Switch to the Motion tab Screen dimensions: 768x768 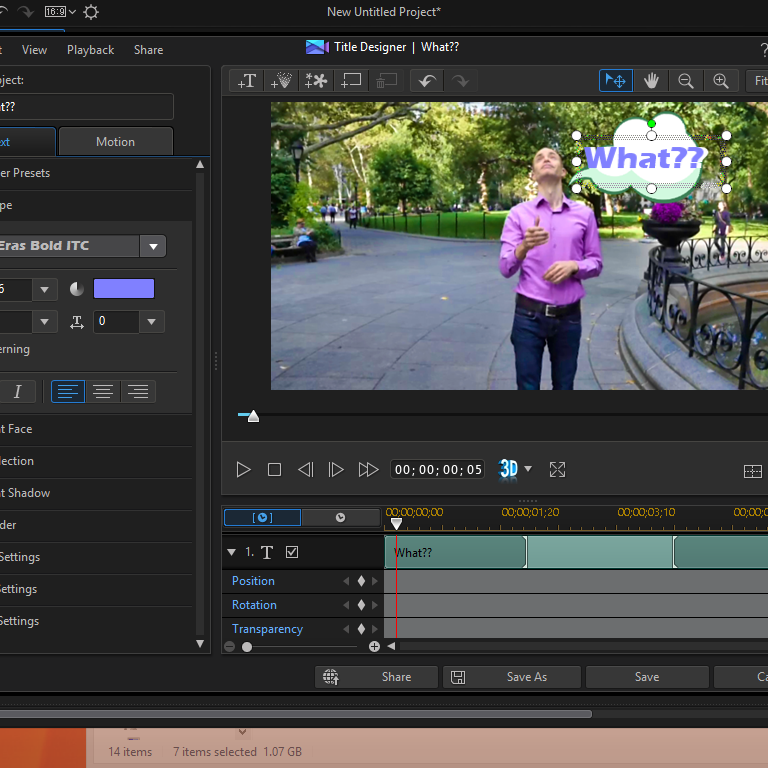[x=115, y=142]
